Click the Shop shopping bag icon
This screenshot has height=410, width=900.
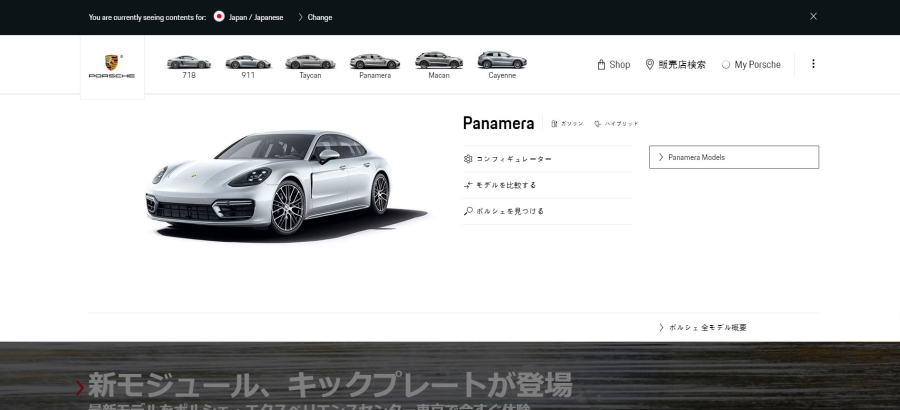click(601, 64)
